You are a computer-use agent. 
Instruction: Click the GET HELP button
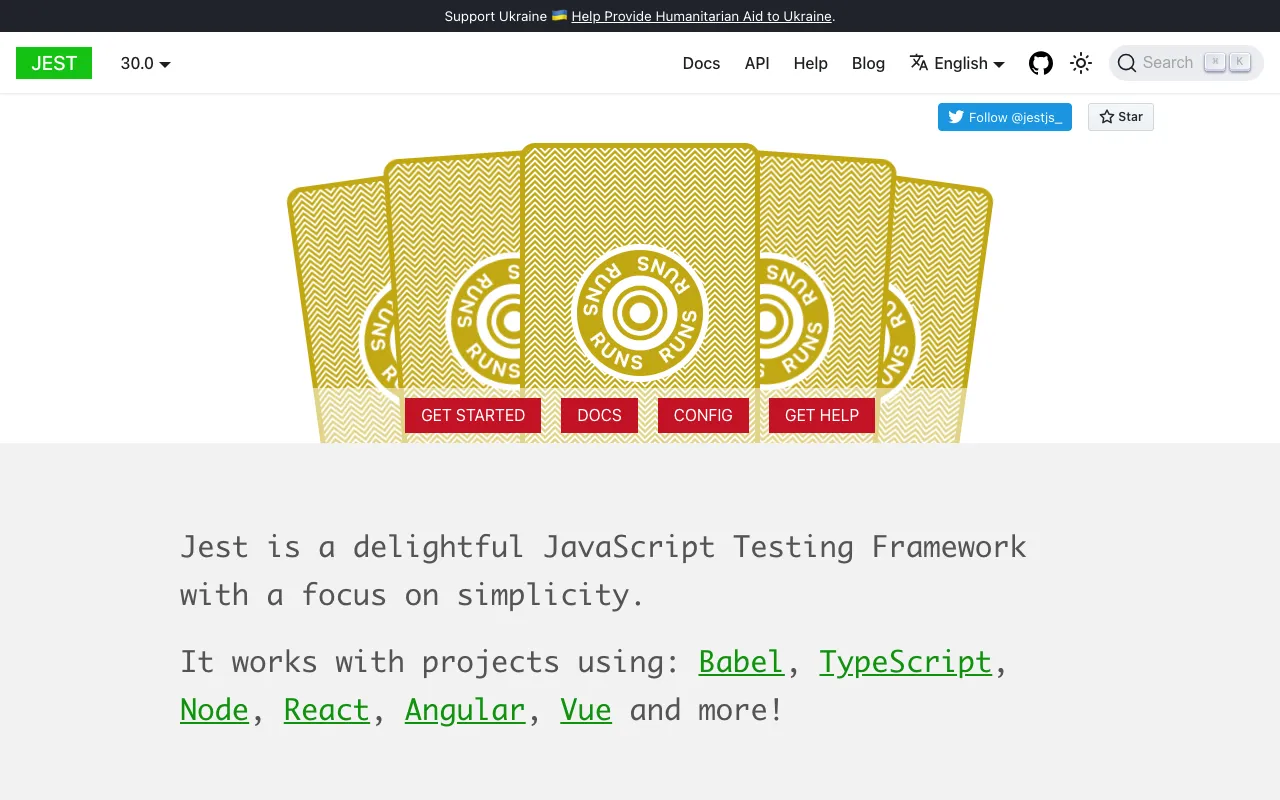coord(821,415)
